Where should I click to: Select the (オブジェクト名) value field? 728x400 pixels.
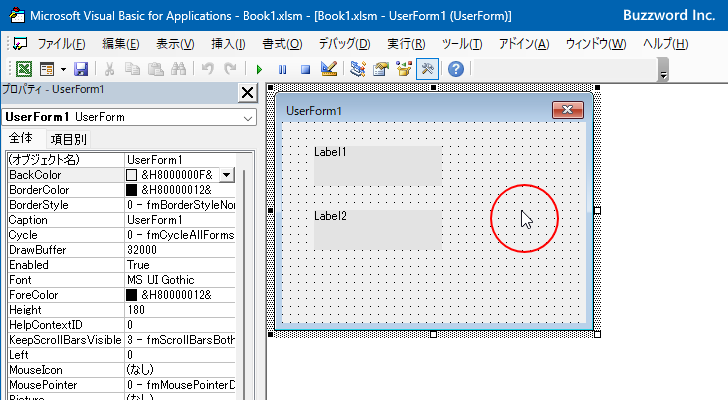[180, 160]
